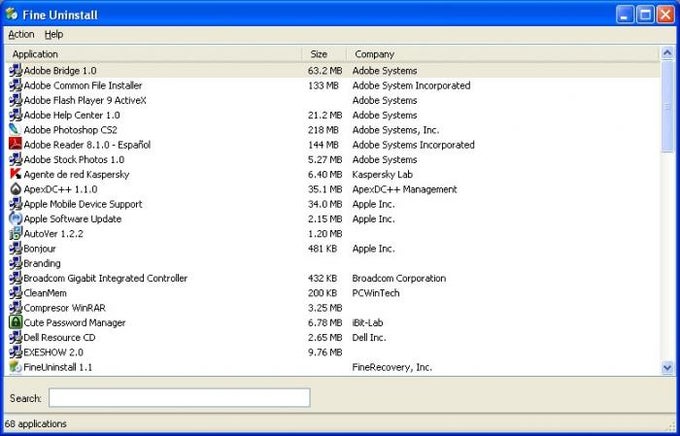The width and height of the screenshot is (680, 436).
Task: Click the Broadcom Gigabit Integrated Controller icon
Action: click(16, 278)
